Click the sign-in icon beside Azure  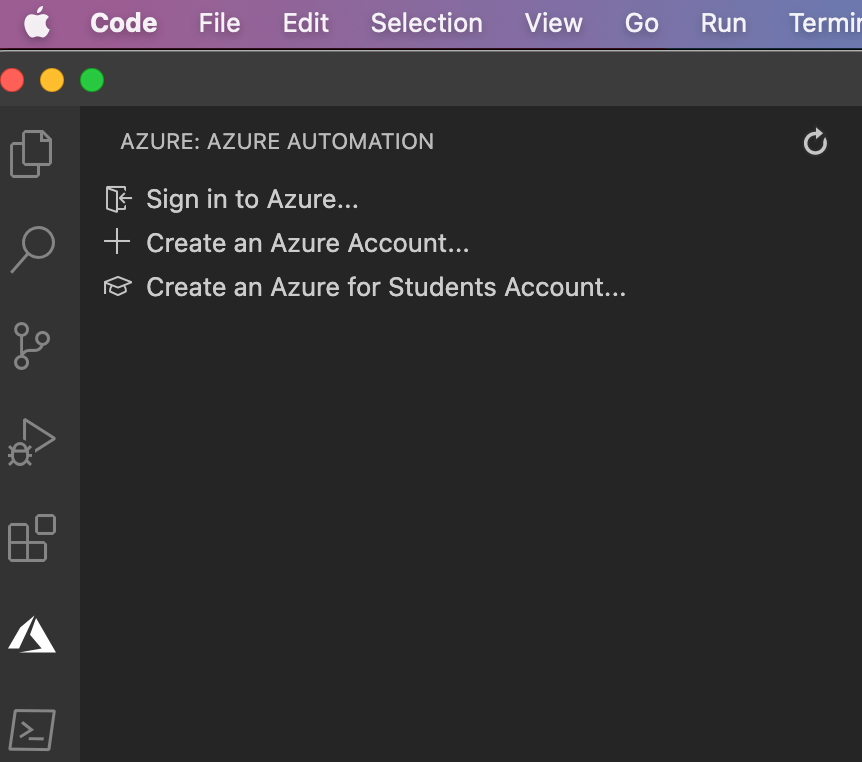tap(118, 199)
